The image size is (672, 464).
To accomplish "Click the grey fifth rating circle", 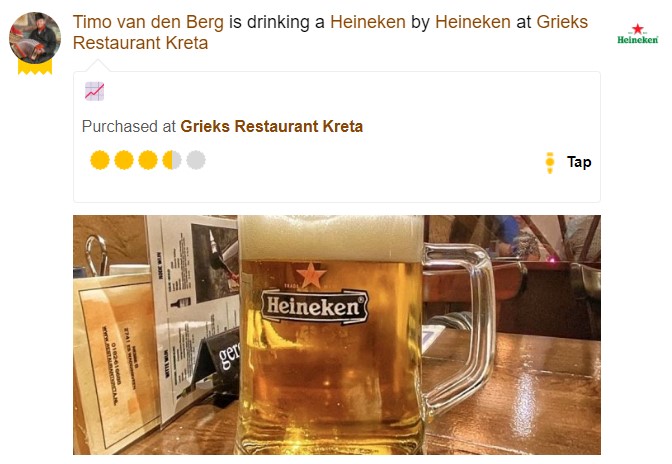I will [x=196, y=160].
